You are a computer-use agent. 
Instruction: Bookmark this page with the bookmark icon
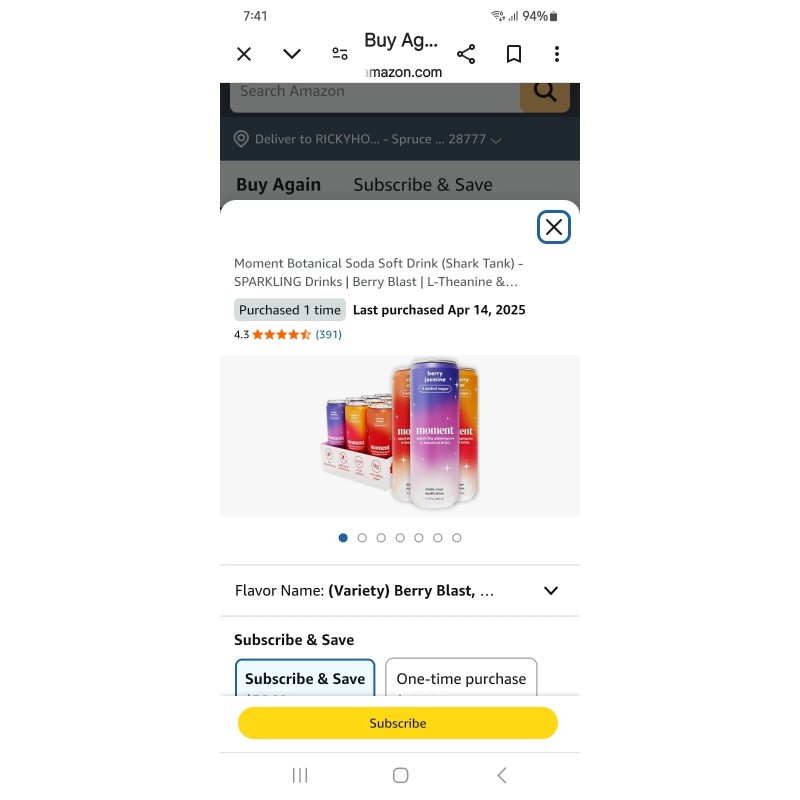tap(514, 54)
